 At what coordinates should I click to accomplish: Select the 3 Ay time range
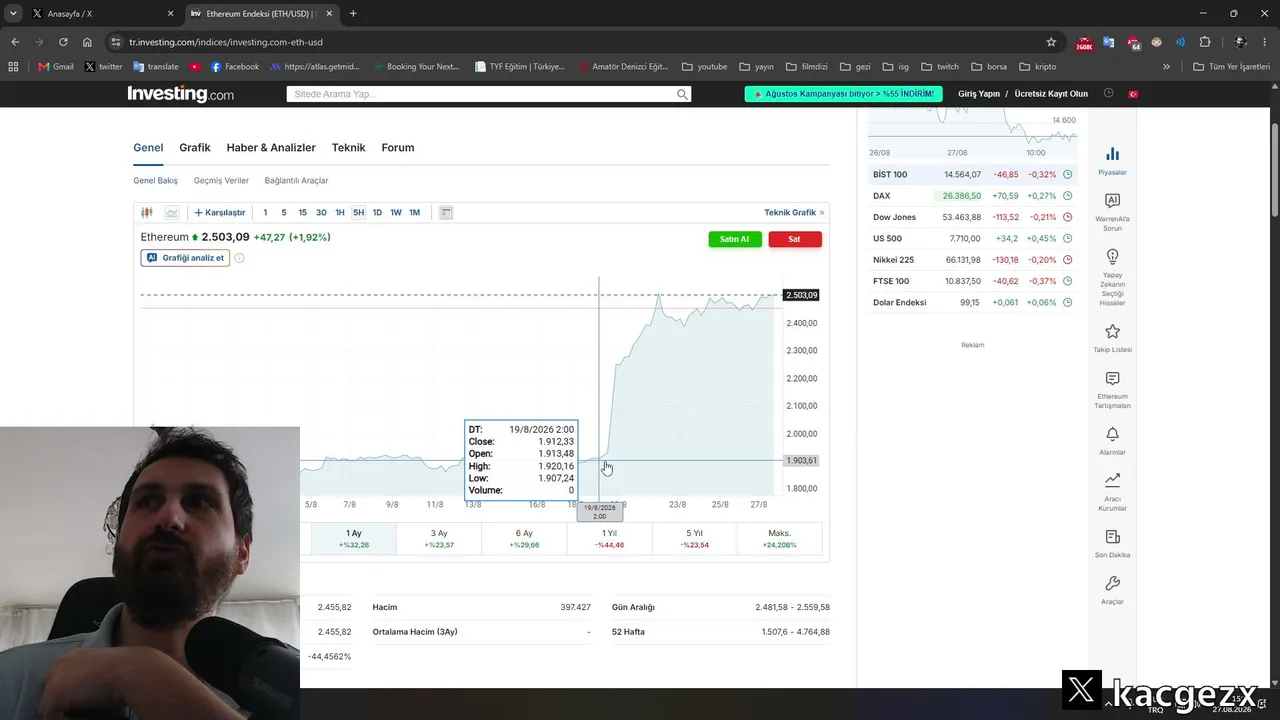(439, 538)
